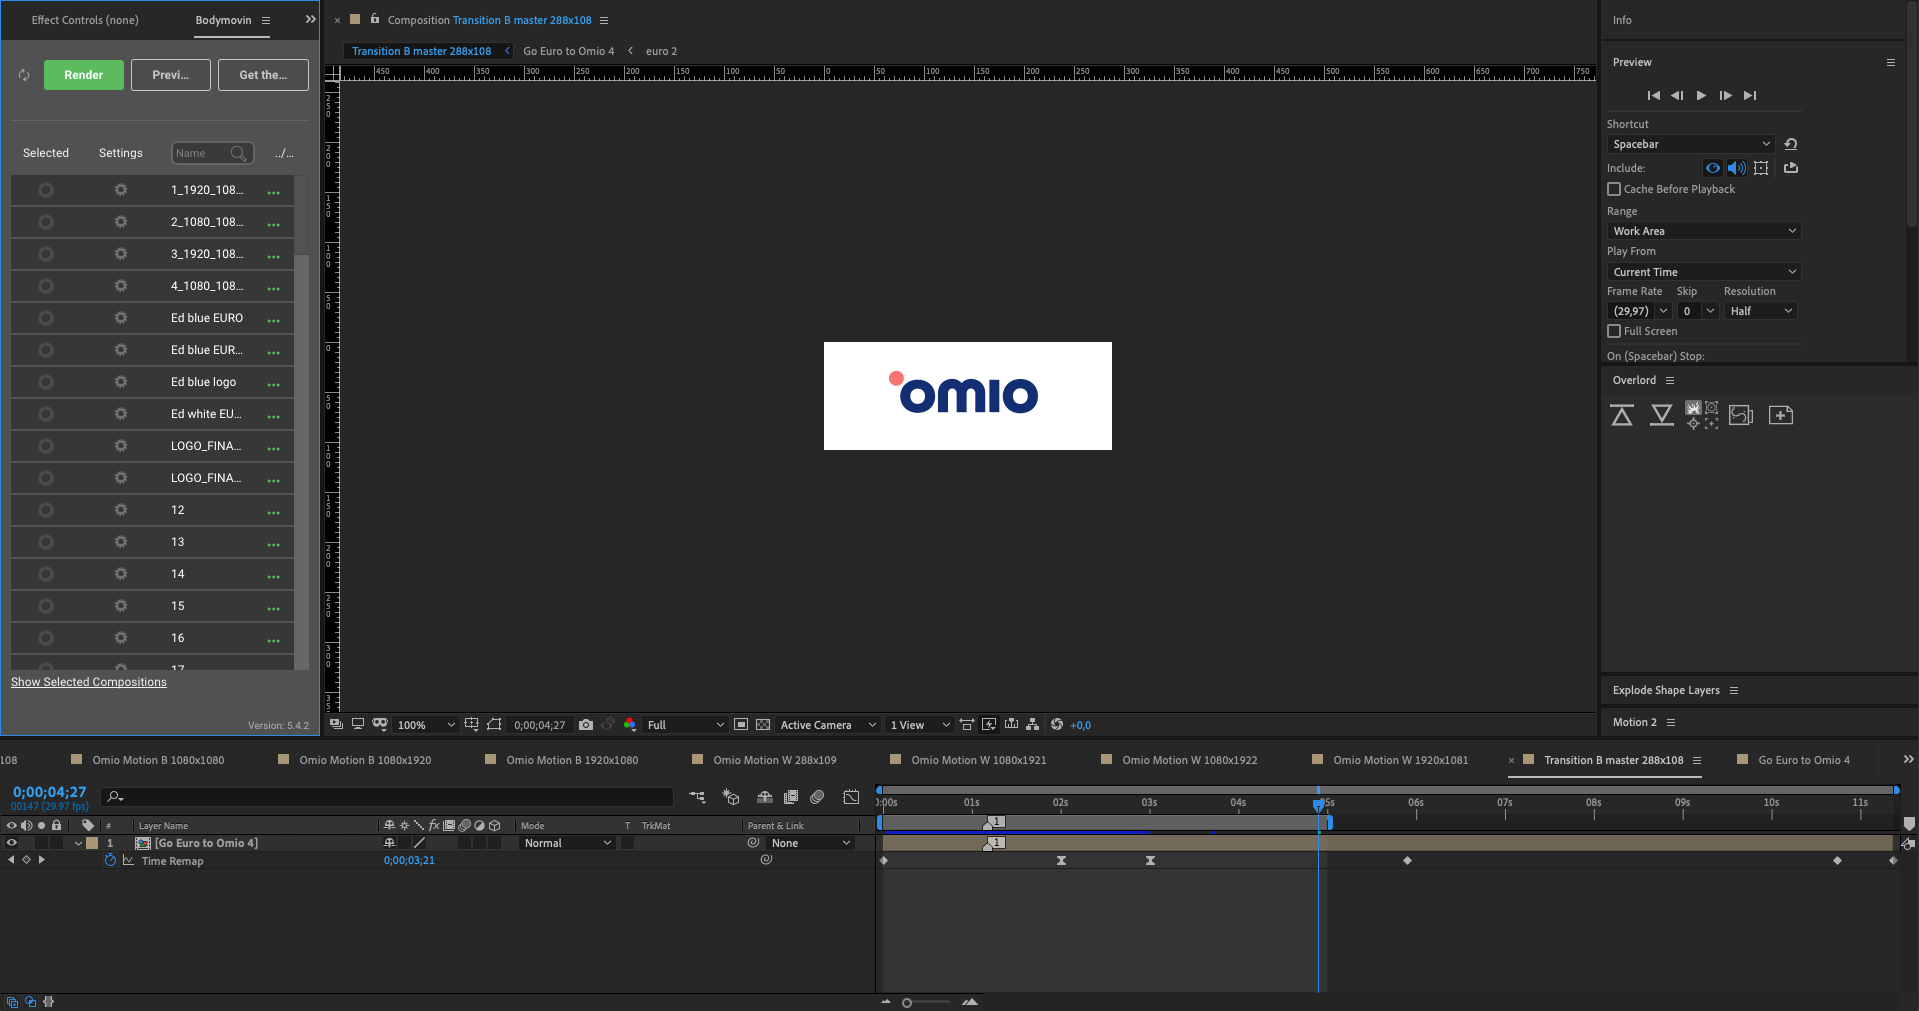This screenshot has width=1919, height=1011.
Task: Open settings gear for 1_1920_108 composition
Action: point(121,190)
